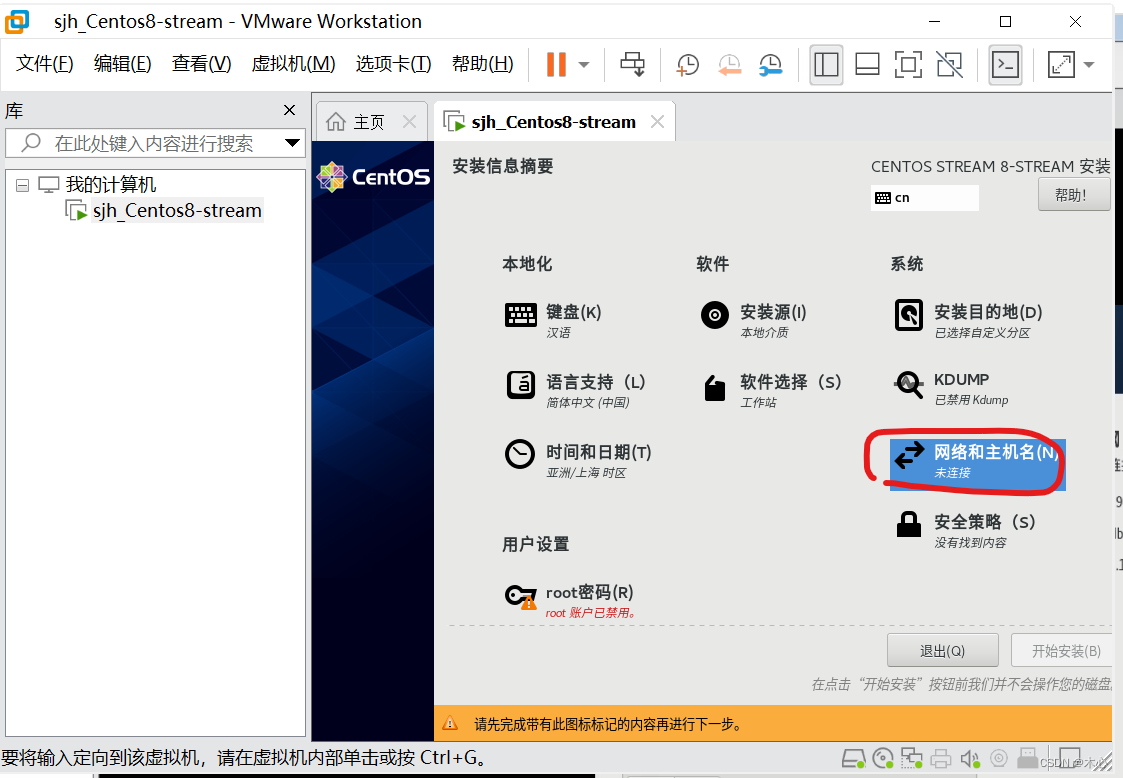Click the sound card status bar icon
This screenshot has height=778, width=1123.
coord(970,758)
